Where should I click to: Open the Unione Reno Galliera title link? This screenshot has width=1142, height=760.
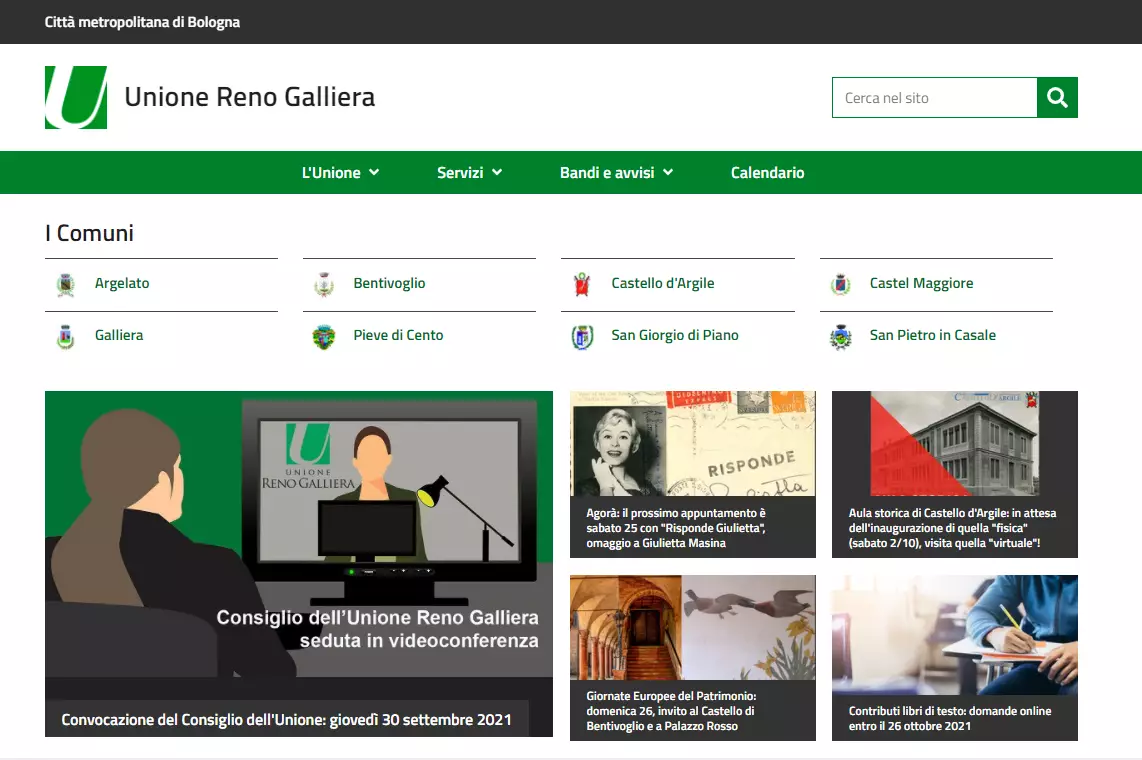(249, 97)
